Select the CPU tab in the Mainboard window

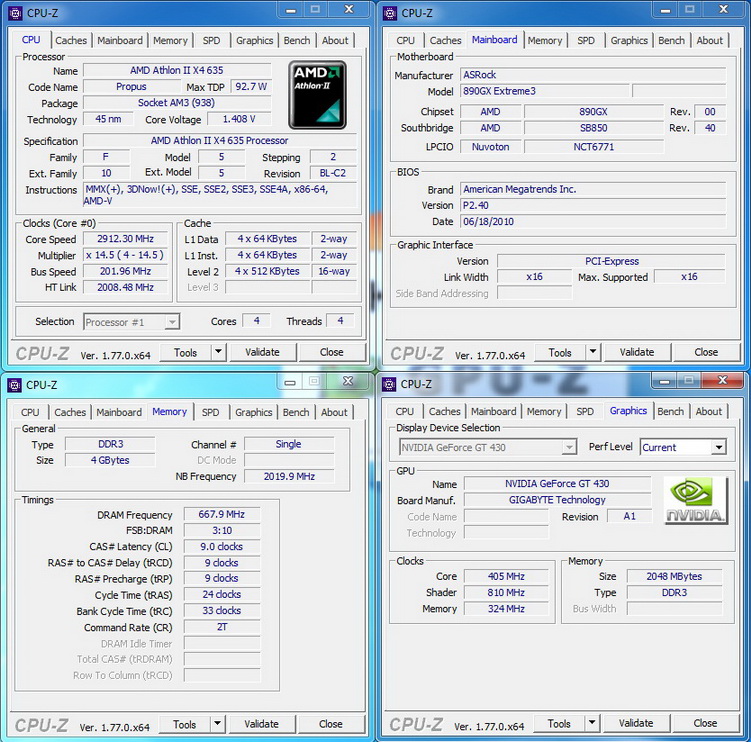[405, 41]
